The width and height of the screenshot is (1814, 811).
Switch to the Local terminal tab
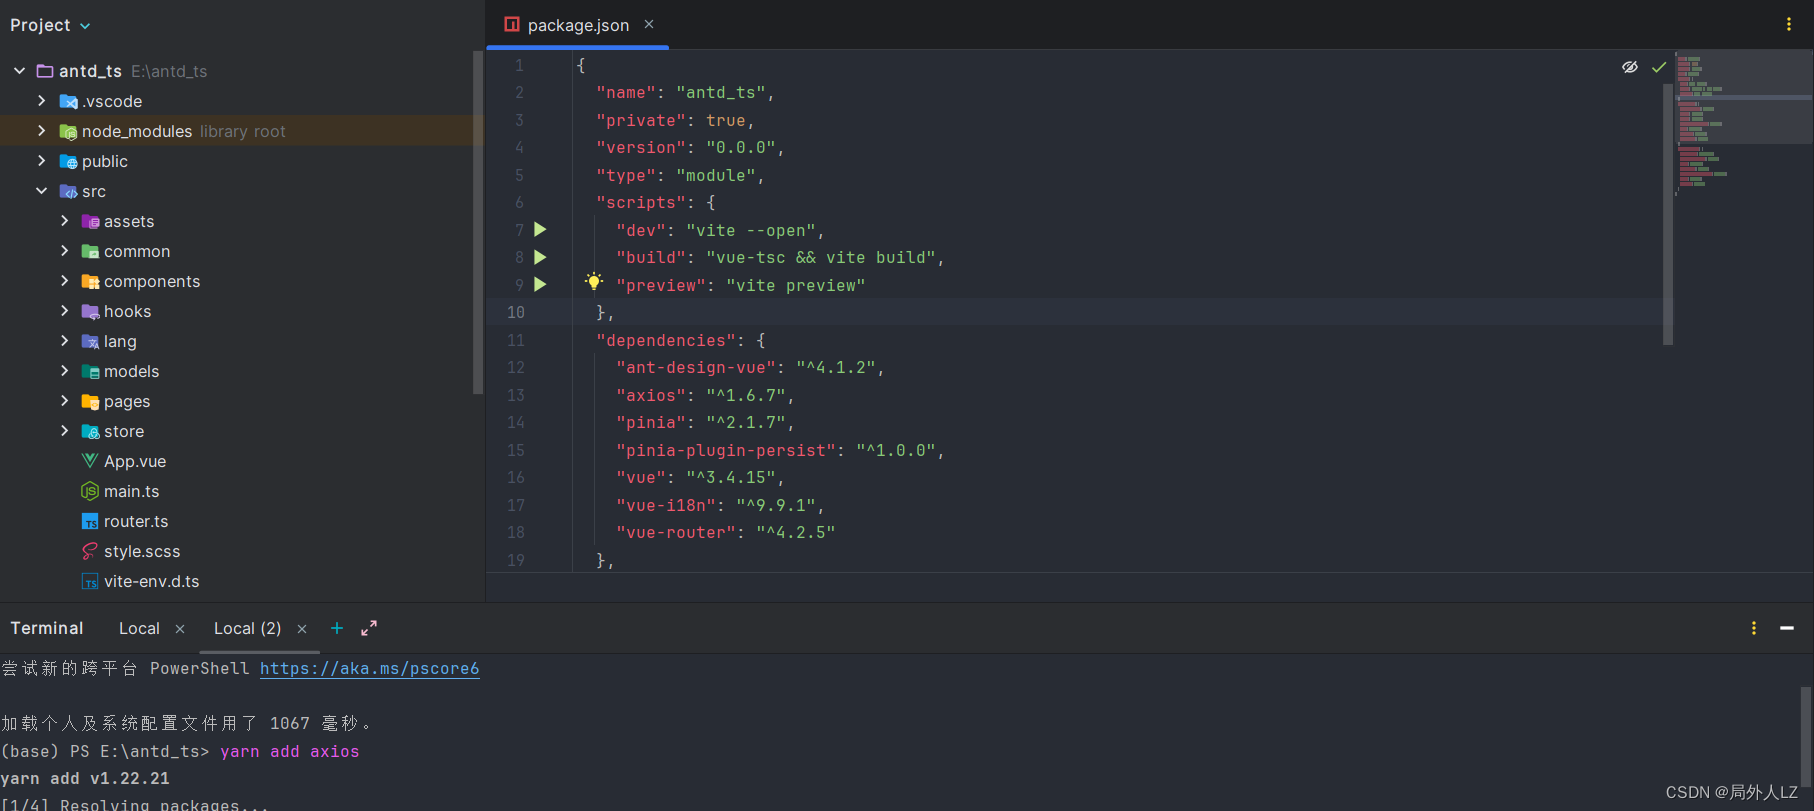(139, 628)
